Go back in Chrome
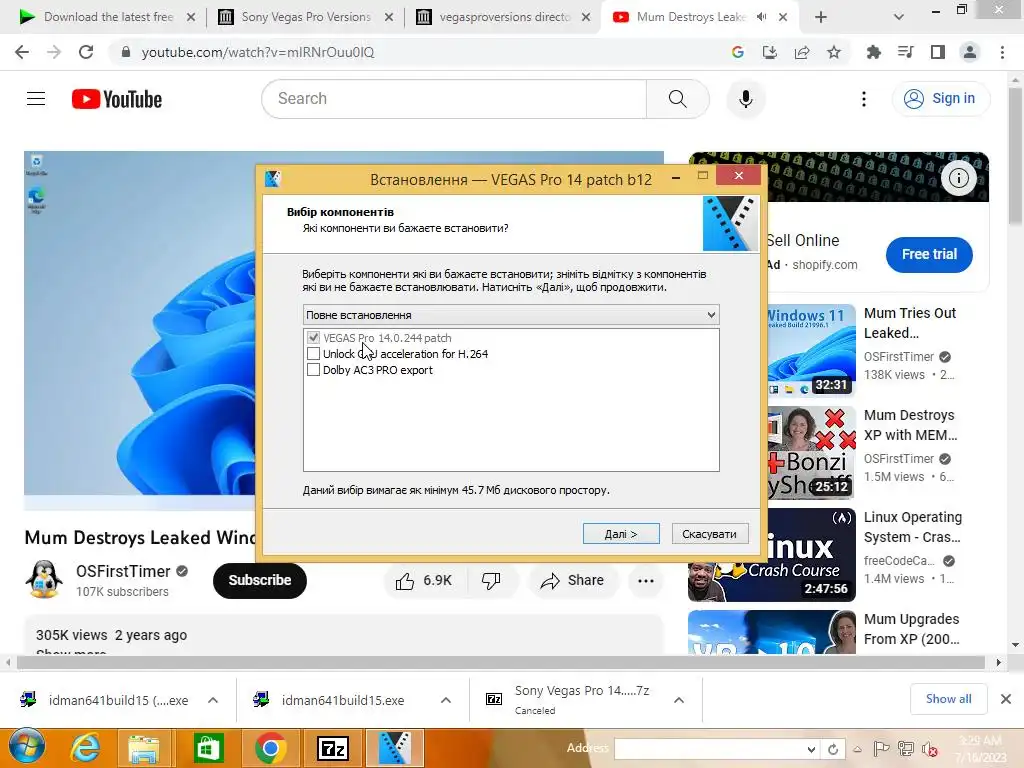 point(22,52)
